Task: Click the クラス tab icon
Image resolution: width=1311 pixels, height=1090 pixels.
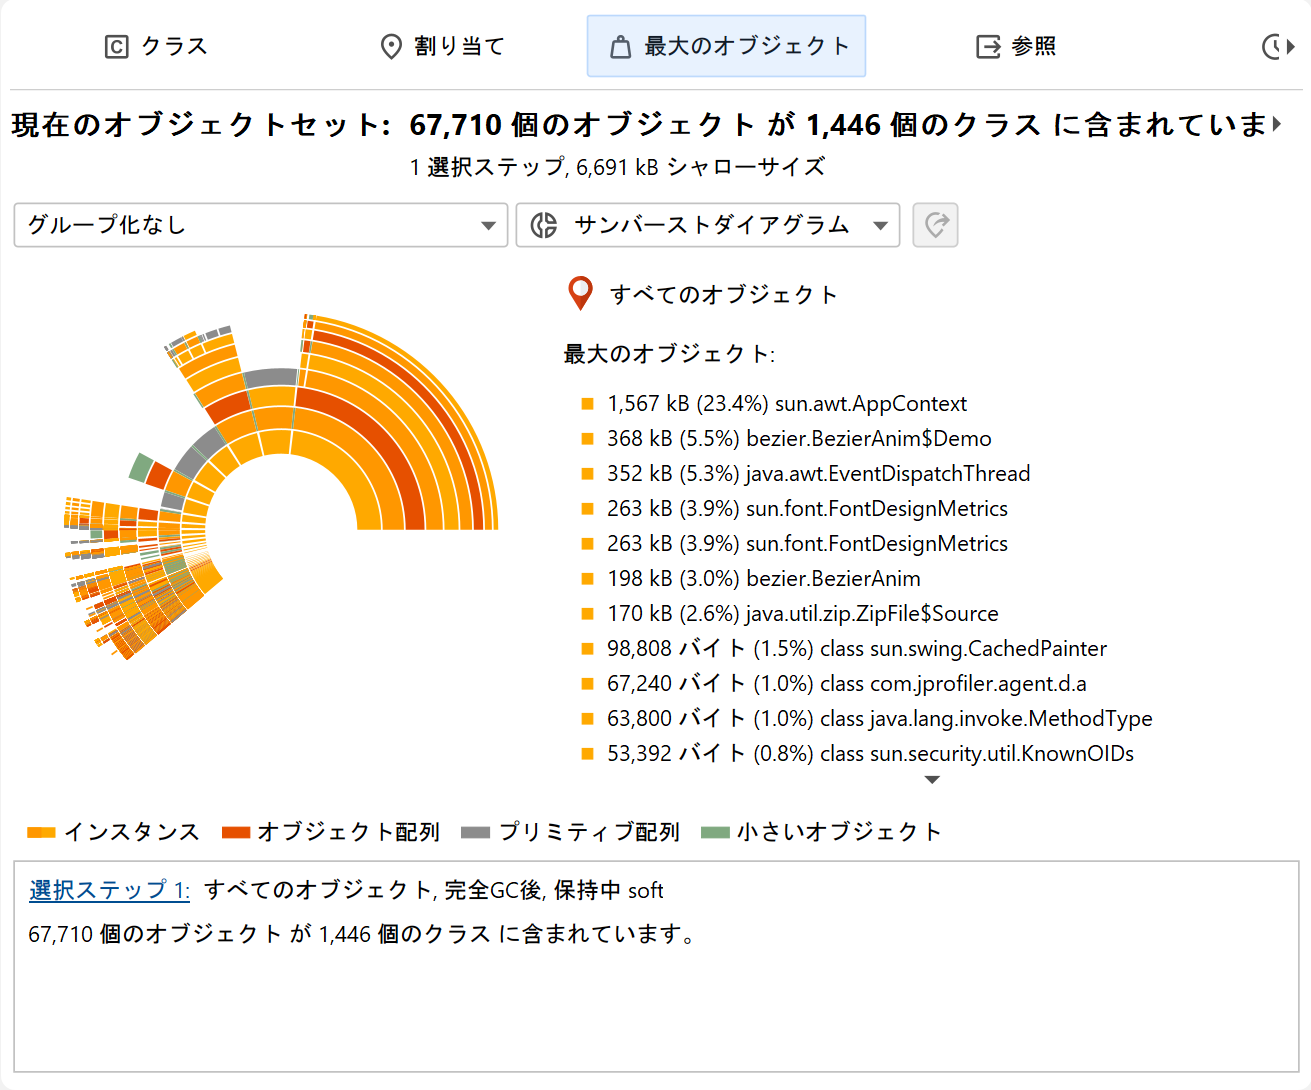Action: tap(117, 47)
